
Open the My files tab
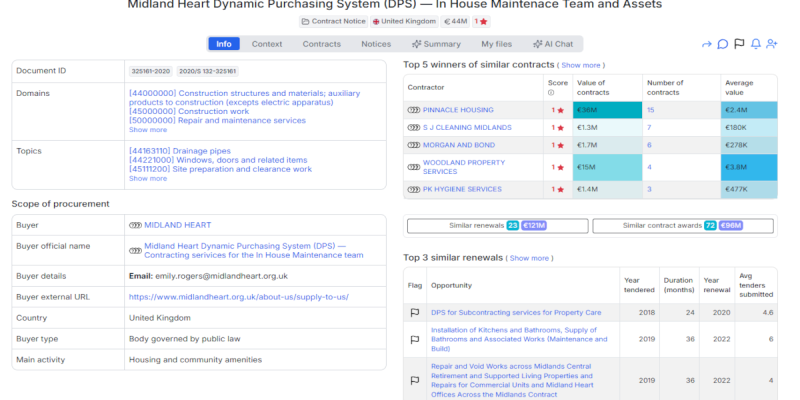click(496, 44)
